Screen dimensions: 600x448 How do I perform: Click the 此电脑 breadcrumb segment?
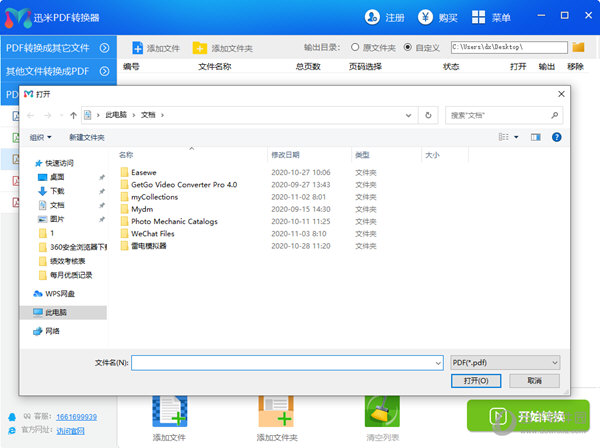116,115
